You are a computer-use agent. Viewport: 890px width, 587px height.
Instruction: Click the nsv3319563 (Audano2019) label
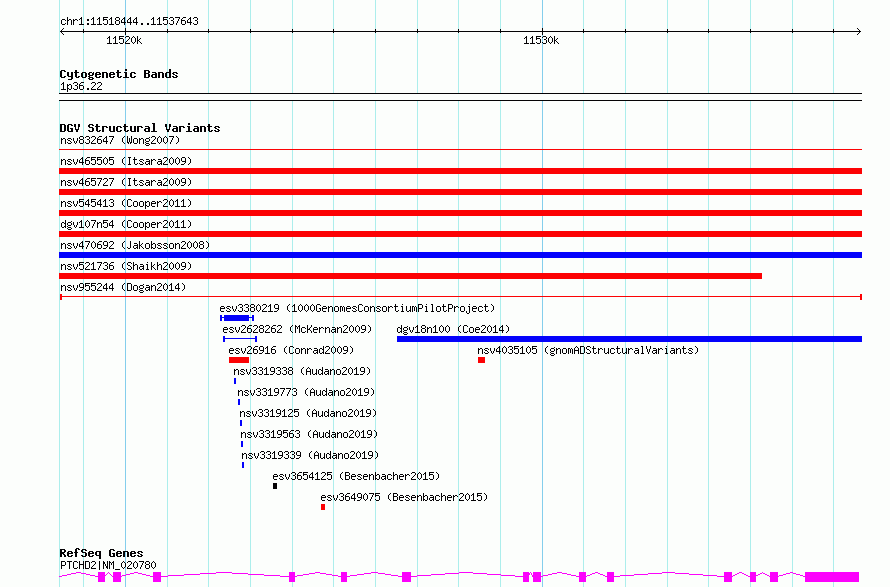coord(309,434)
